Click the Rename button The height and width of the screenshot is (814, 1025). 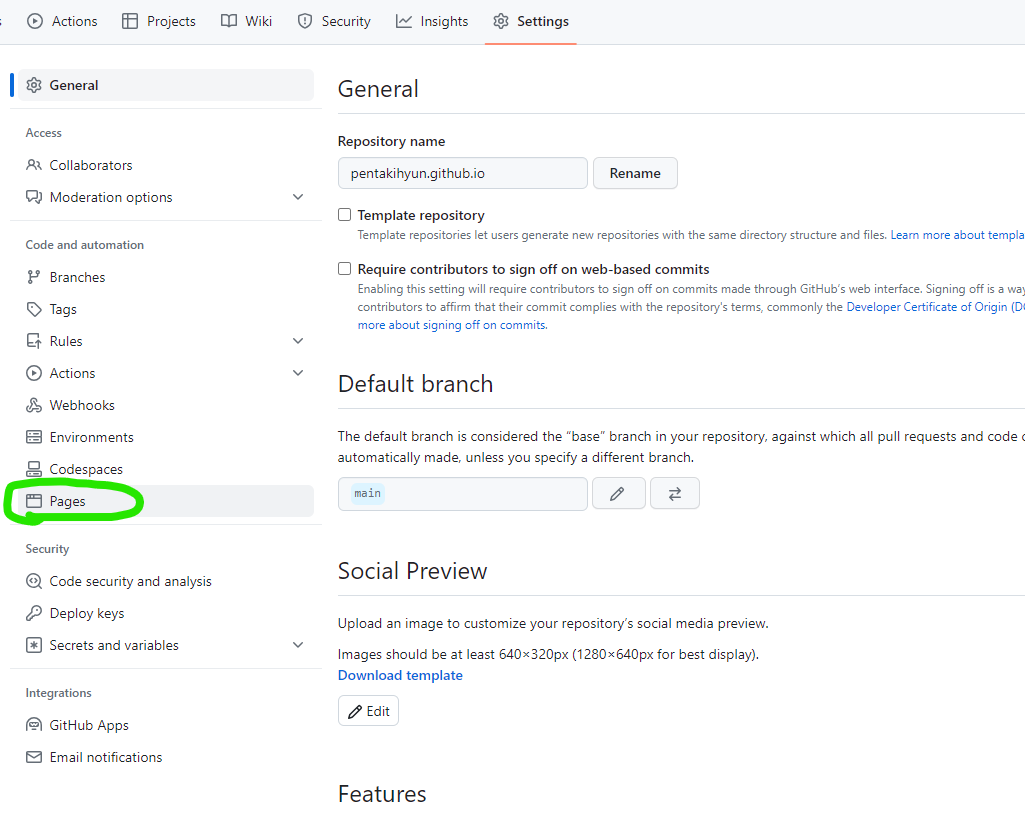[x=635, y=173]
